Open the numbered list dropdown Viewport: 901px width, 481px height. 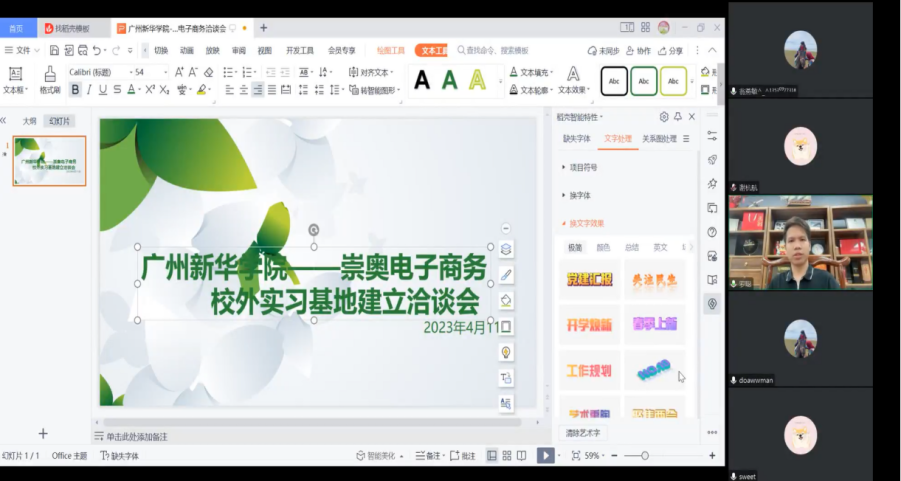[x=255, y=72]
